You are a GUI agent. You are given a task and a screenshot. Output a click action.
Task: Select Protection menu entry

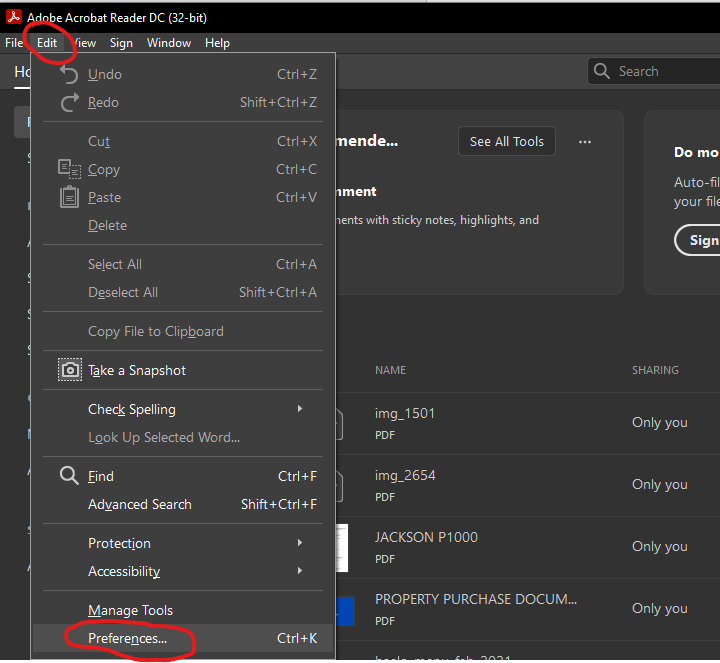(x=183, y=543)
